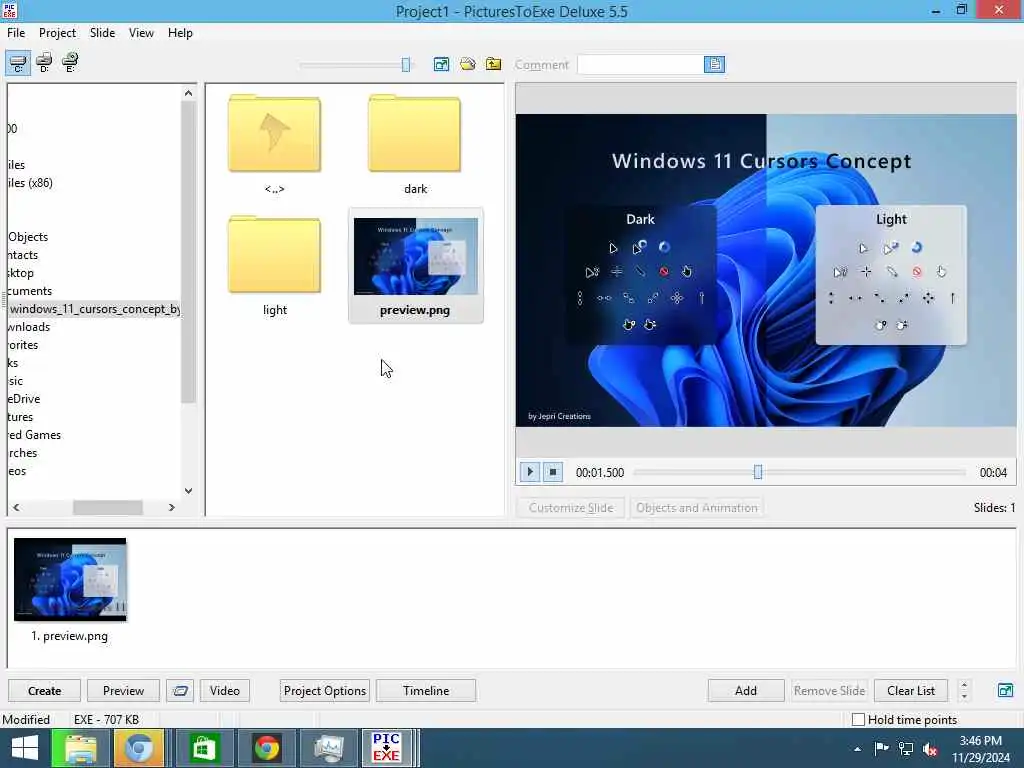Click folder tree horizontal scrollbar right arrow
This screenshot has width=1024, height=768.
tap(172, 507)
